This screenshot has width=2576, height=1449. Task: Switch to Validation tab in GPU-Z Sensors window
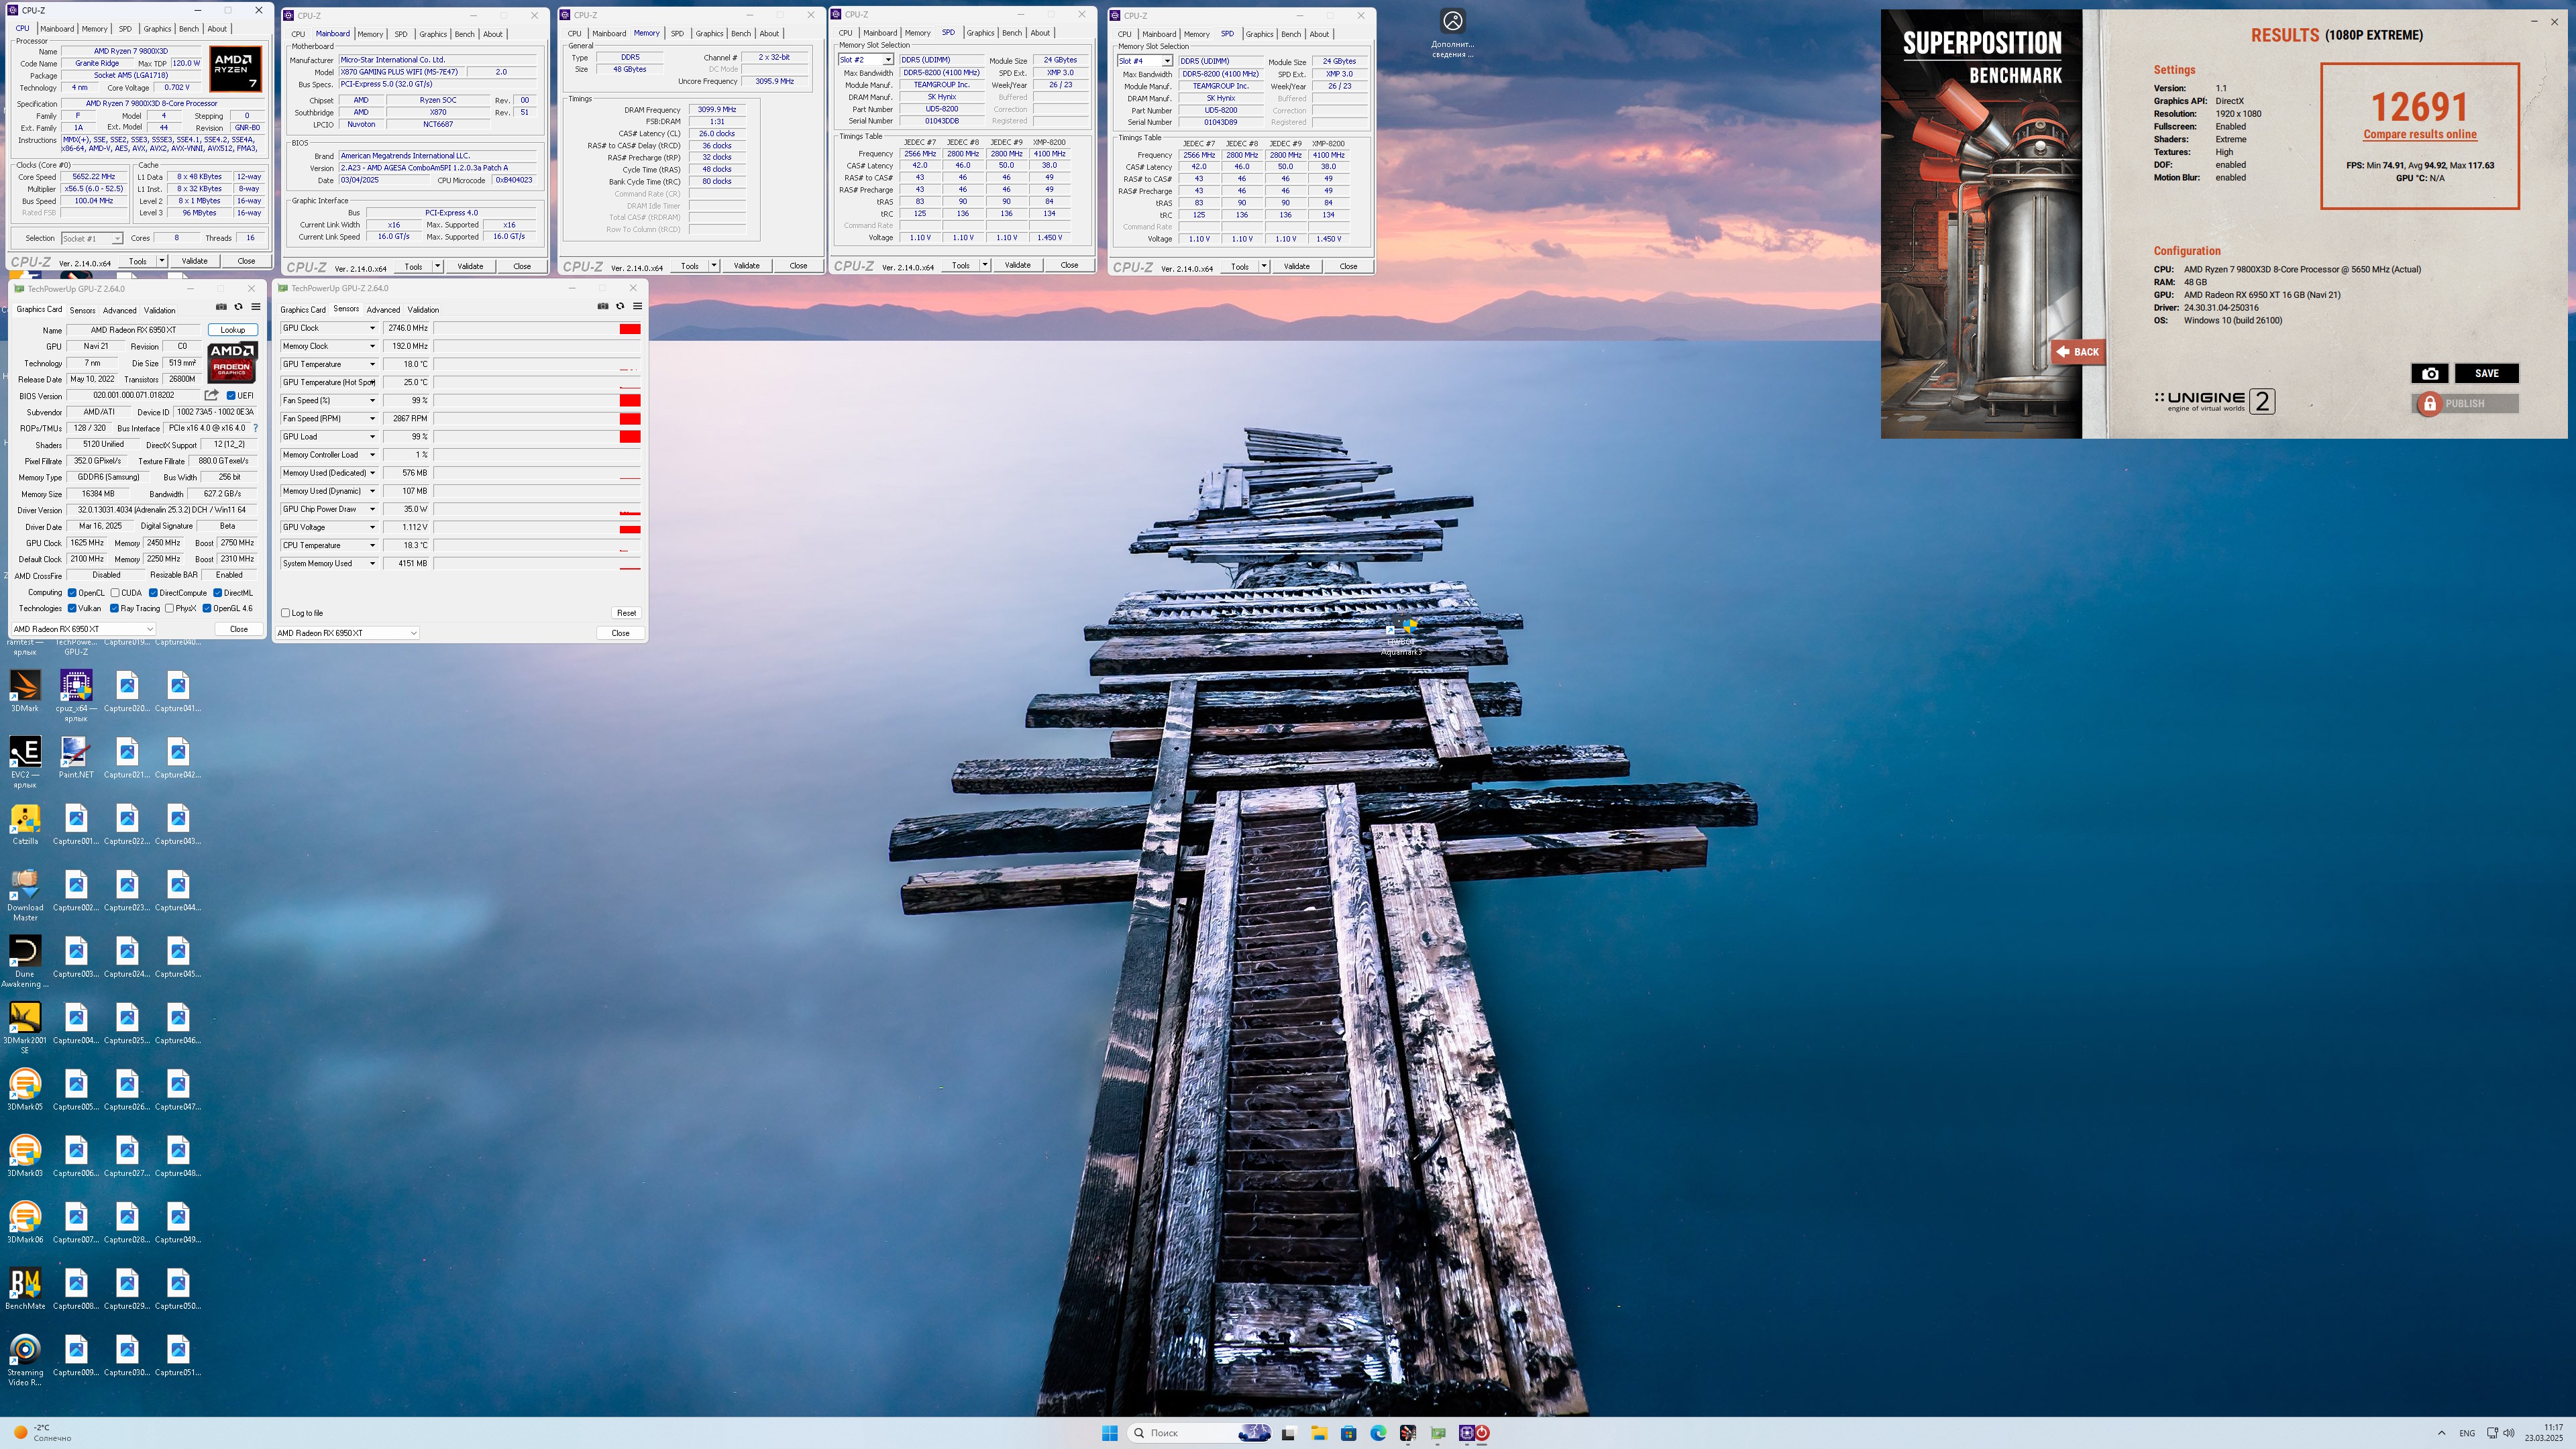(423, 310)
